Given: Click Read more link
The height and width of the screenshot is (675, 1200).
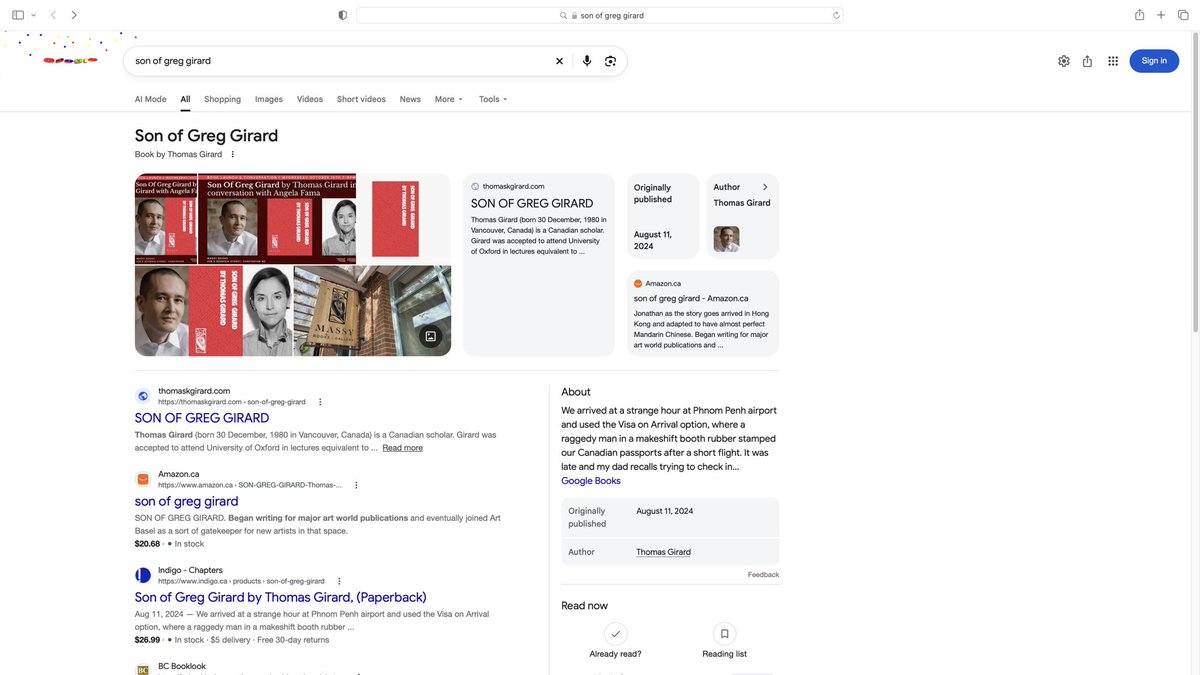Looking at the screenshot, I should 402,448.
